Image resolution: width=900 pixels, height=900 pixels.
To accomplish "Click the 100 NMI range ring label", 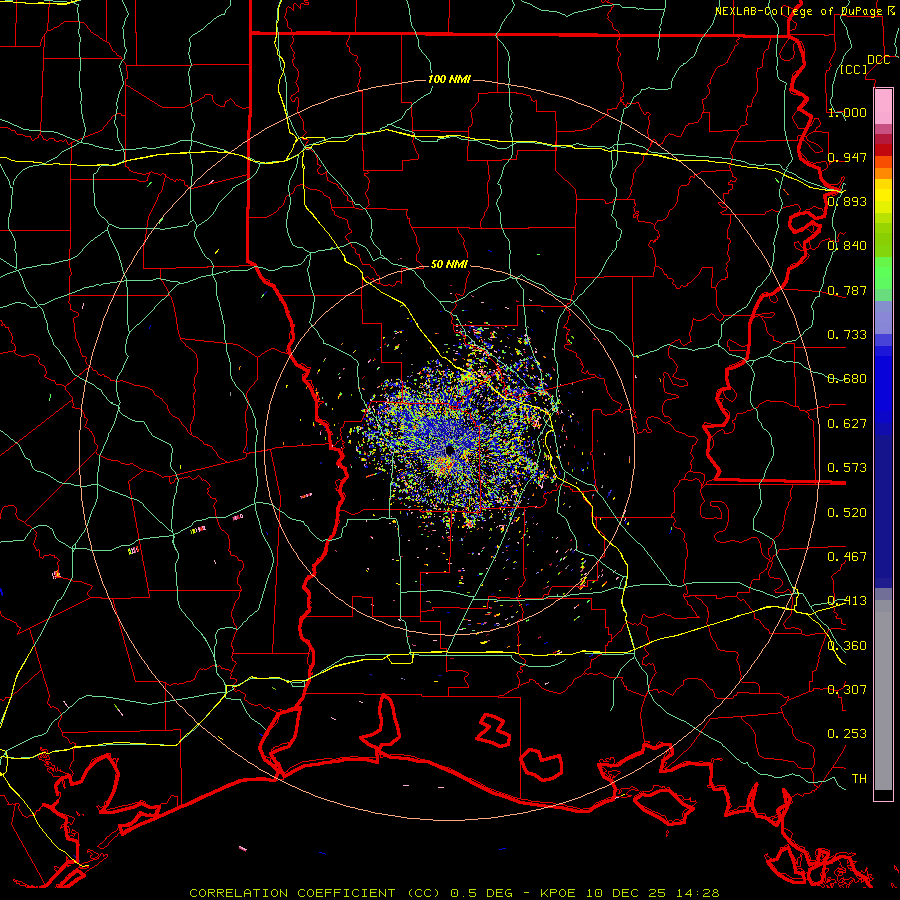I will point(449,79).
